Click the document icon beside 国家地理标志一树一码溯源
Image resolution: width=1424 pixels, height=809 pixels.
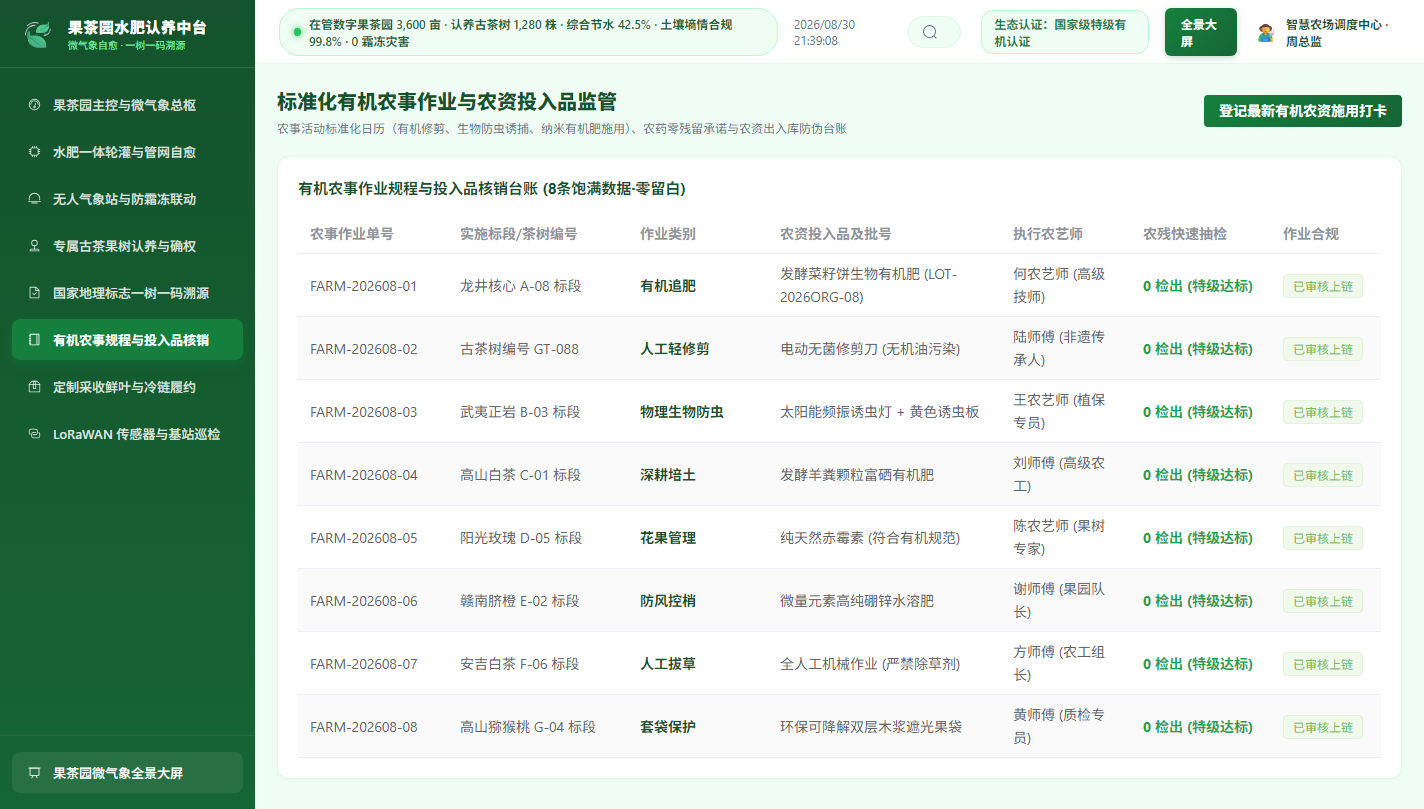click(34, 293)
